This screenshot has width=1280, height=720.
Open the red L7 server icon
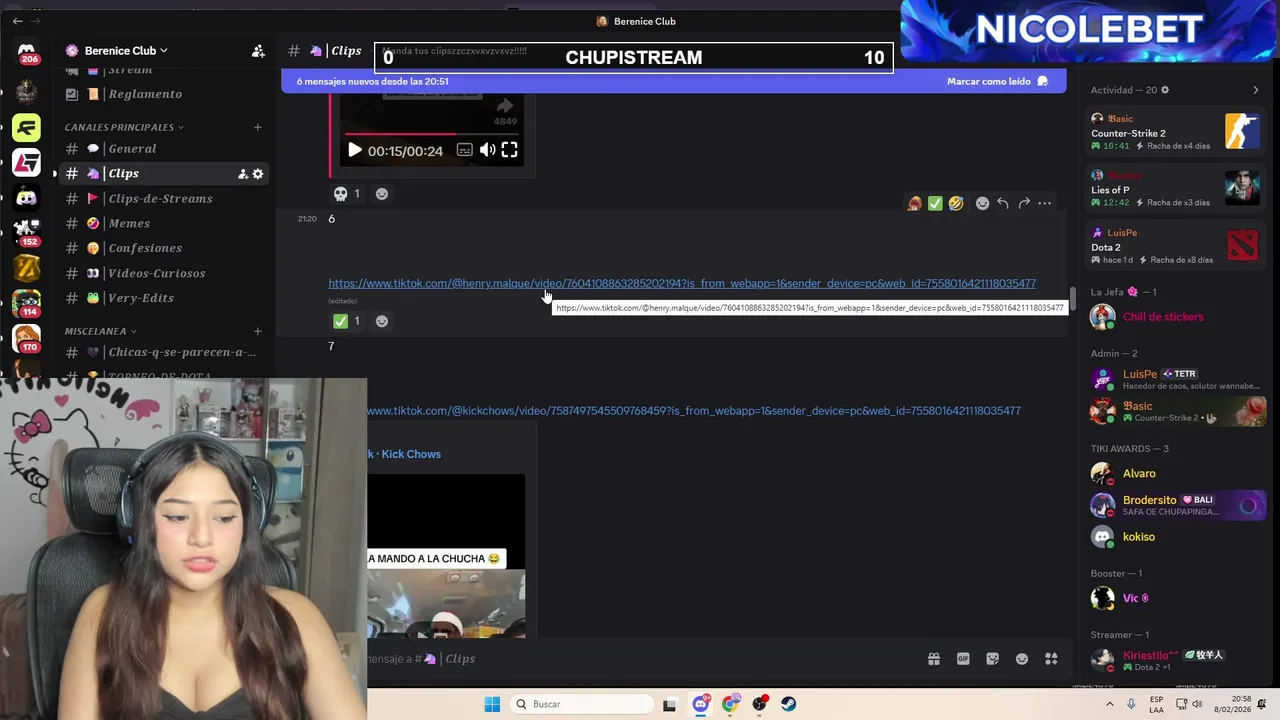(26, 162)
